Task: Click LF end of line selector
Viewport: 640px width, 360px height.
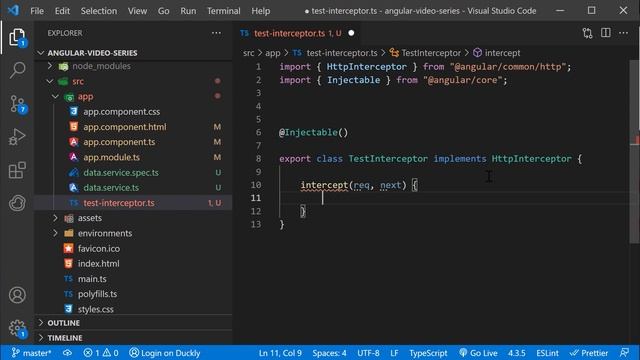Action: click(394, 353)
